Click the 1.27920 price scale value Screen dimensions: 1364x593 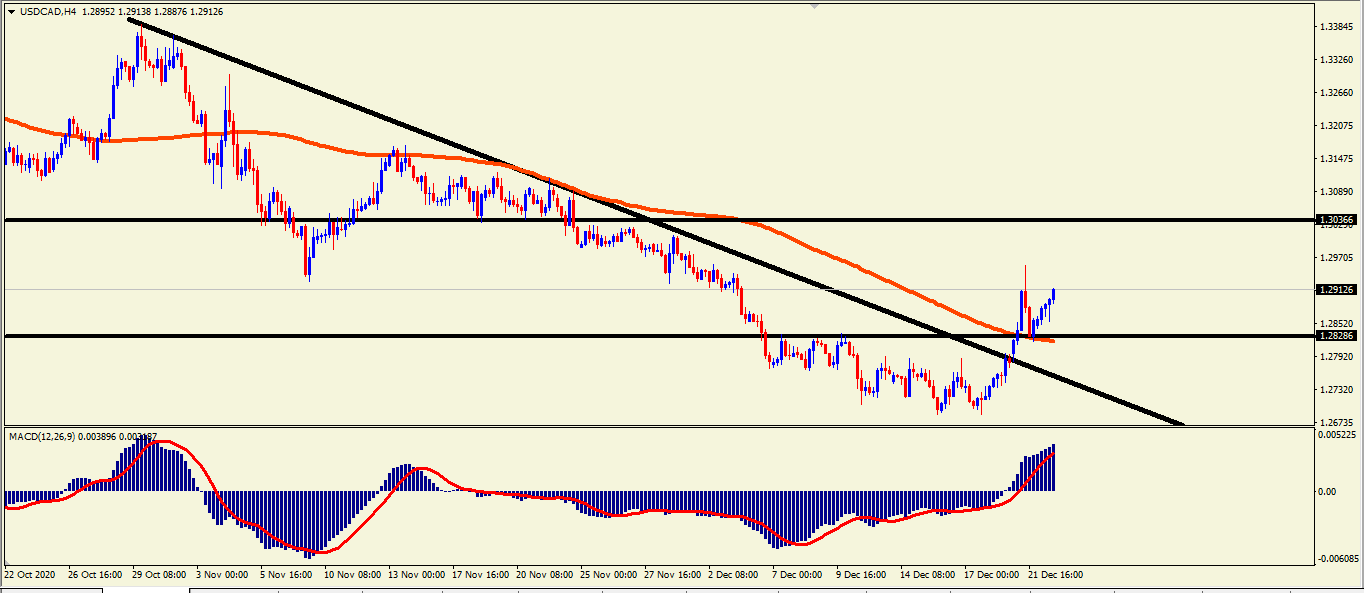coord(1337,356)
